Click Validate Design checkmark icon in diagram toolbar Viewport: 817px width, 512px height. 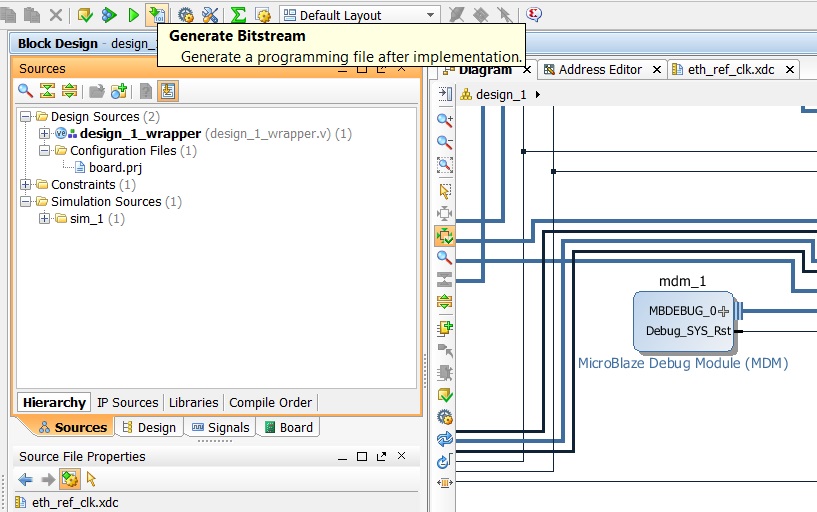pyautogui.click(x=444, y=395)
